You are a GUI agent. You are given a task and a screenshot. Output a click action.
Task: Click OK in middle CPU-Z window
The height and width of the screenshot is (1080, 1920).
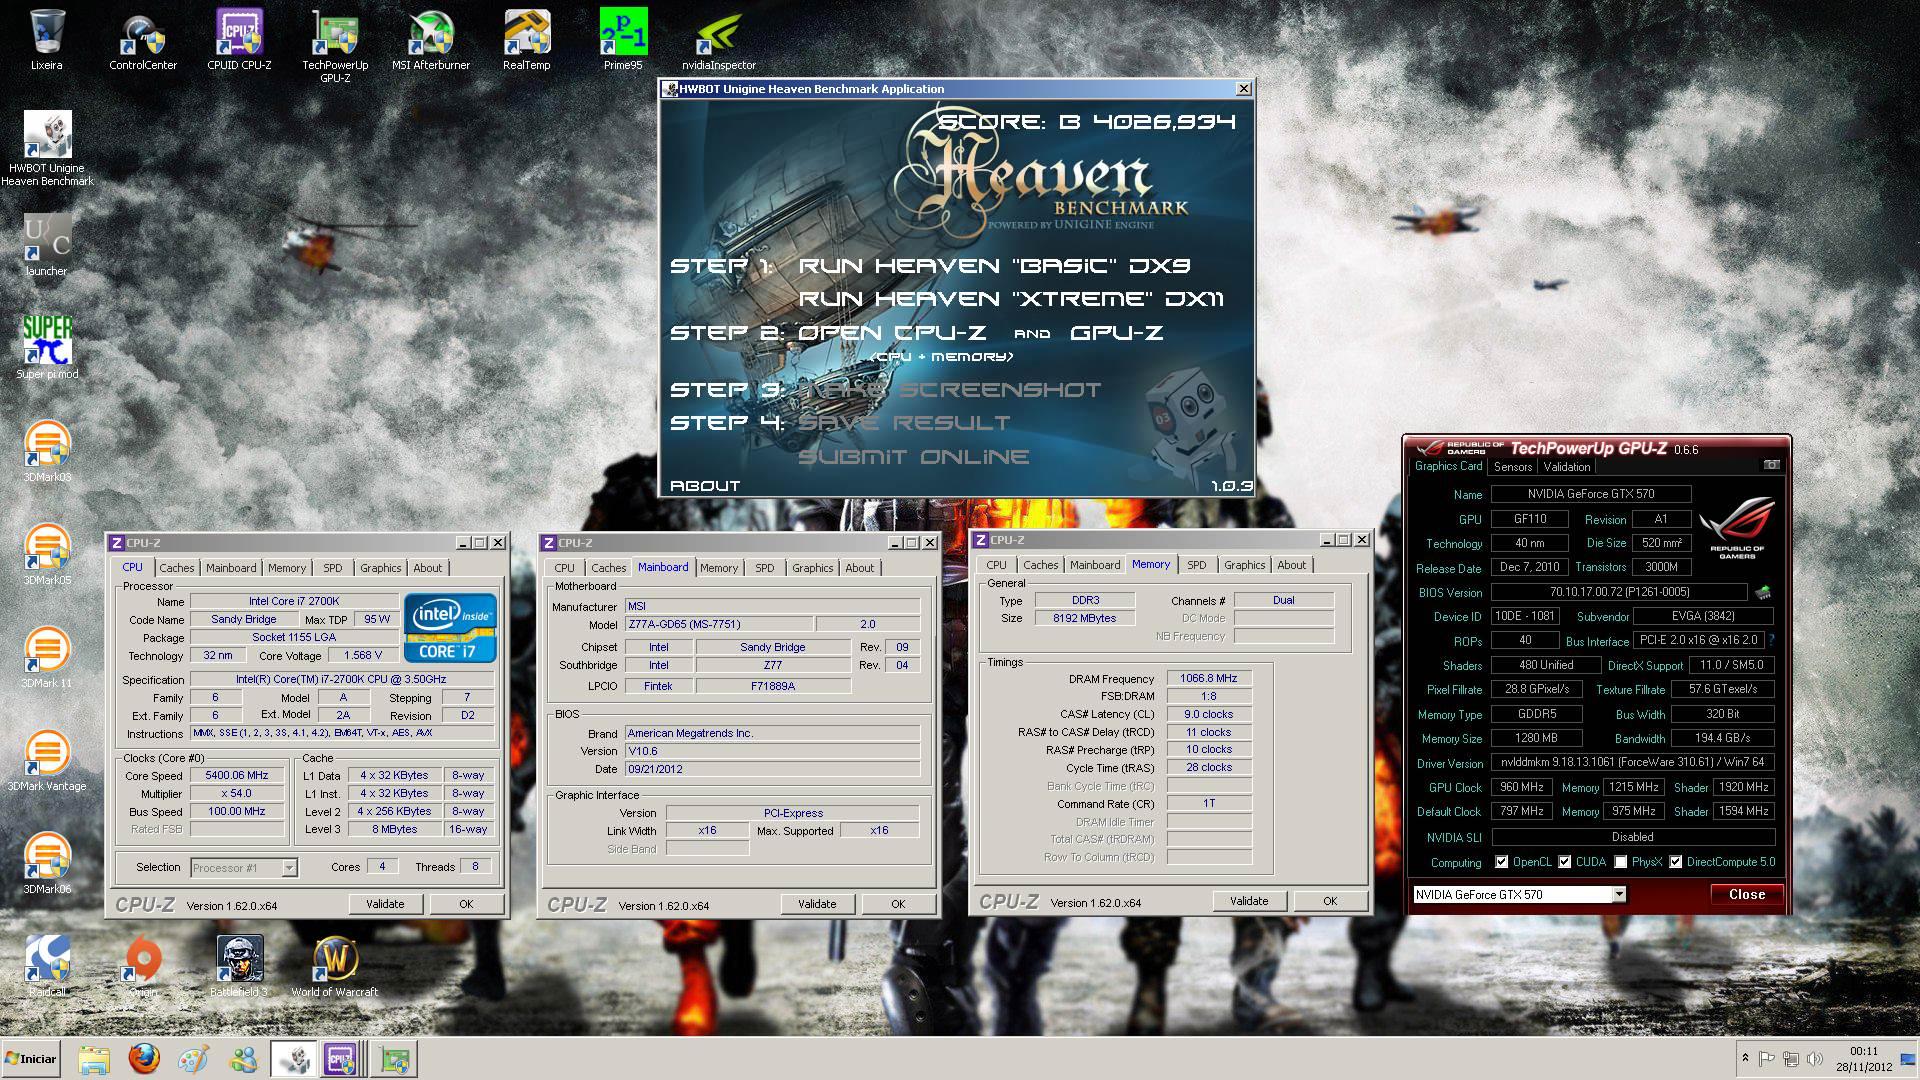pos(898,904)
